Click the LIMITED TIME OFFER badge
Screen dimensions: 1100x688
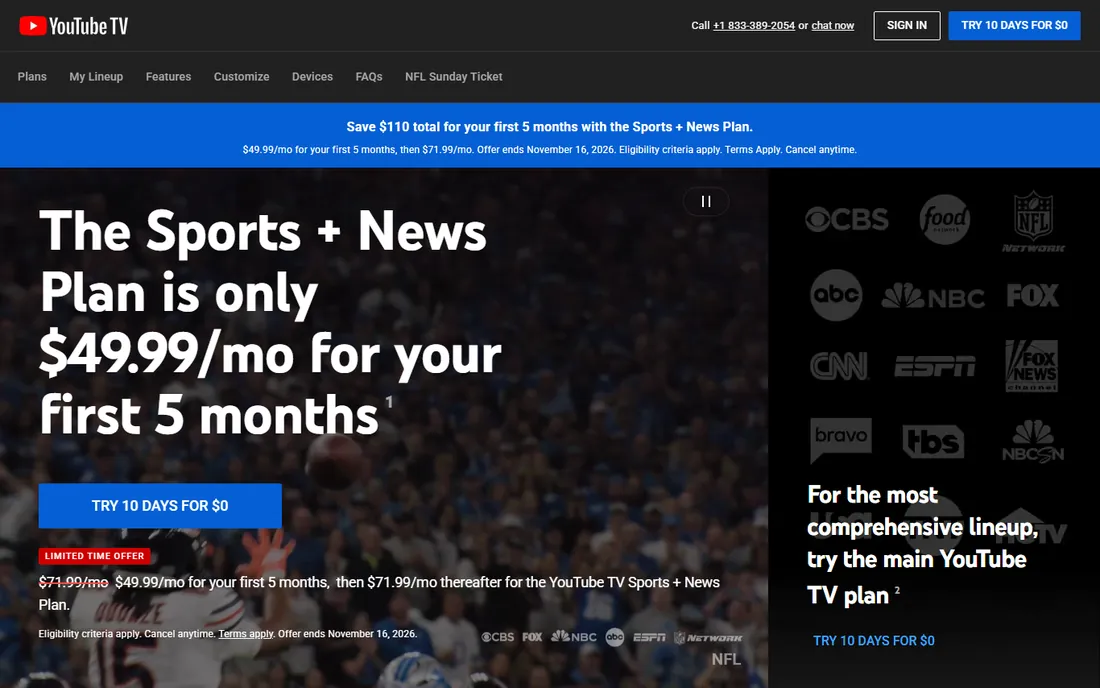point(94,556)
